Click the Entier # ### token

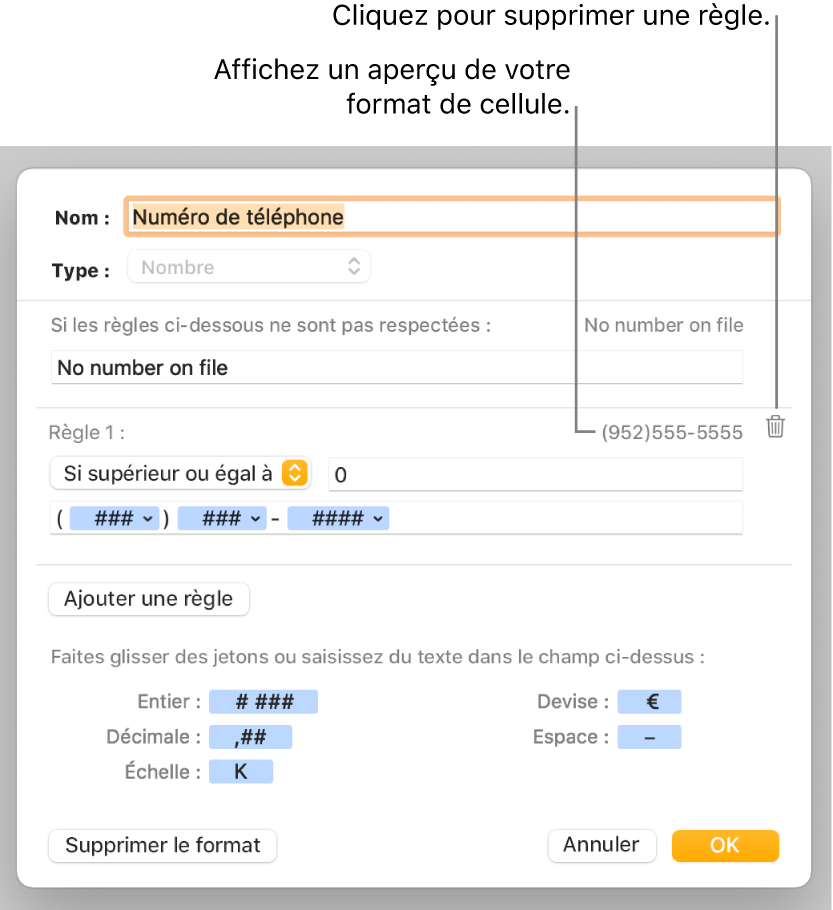pos(263,702)
